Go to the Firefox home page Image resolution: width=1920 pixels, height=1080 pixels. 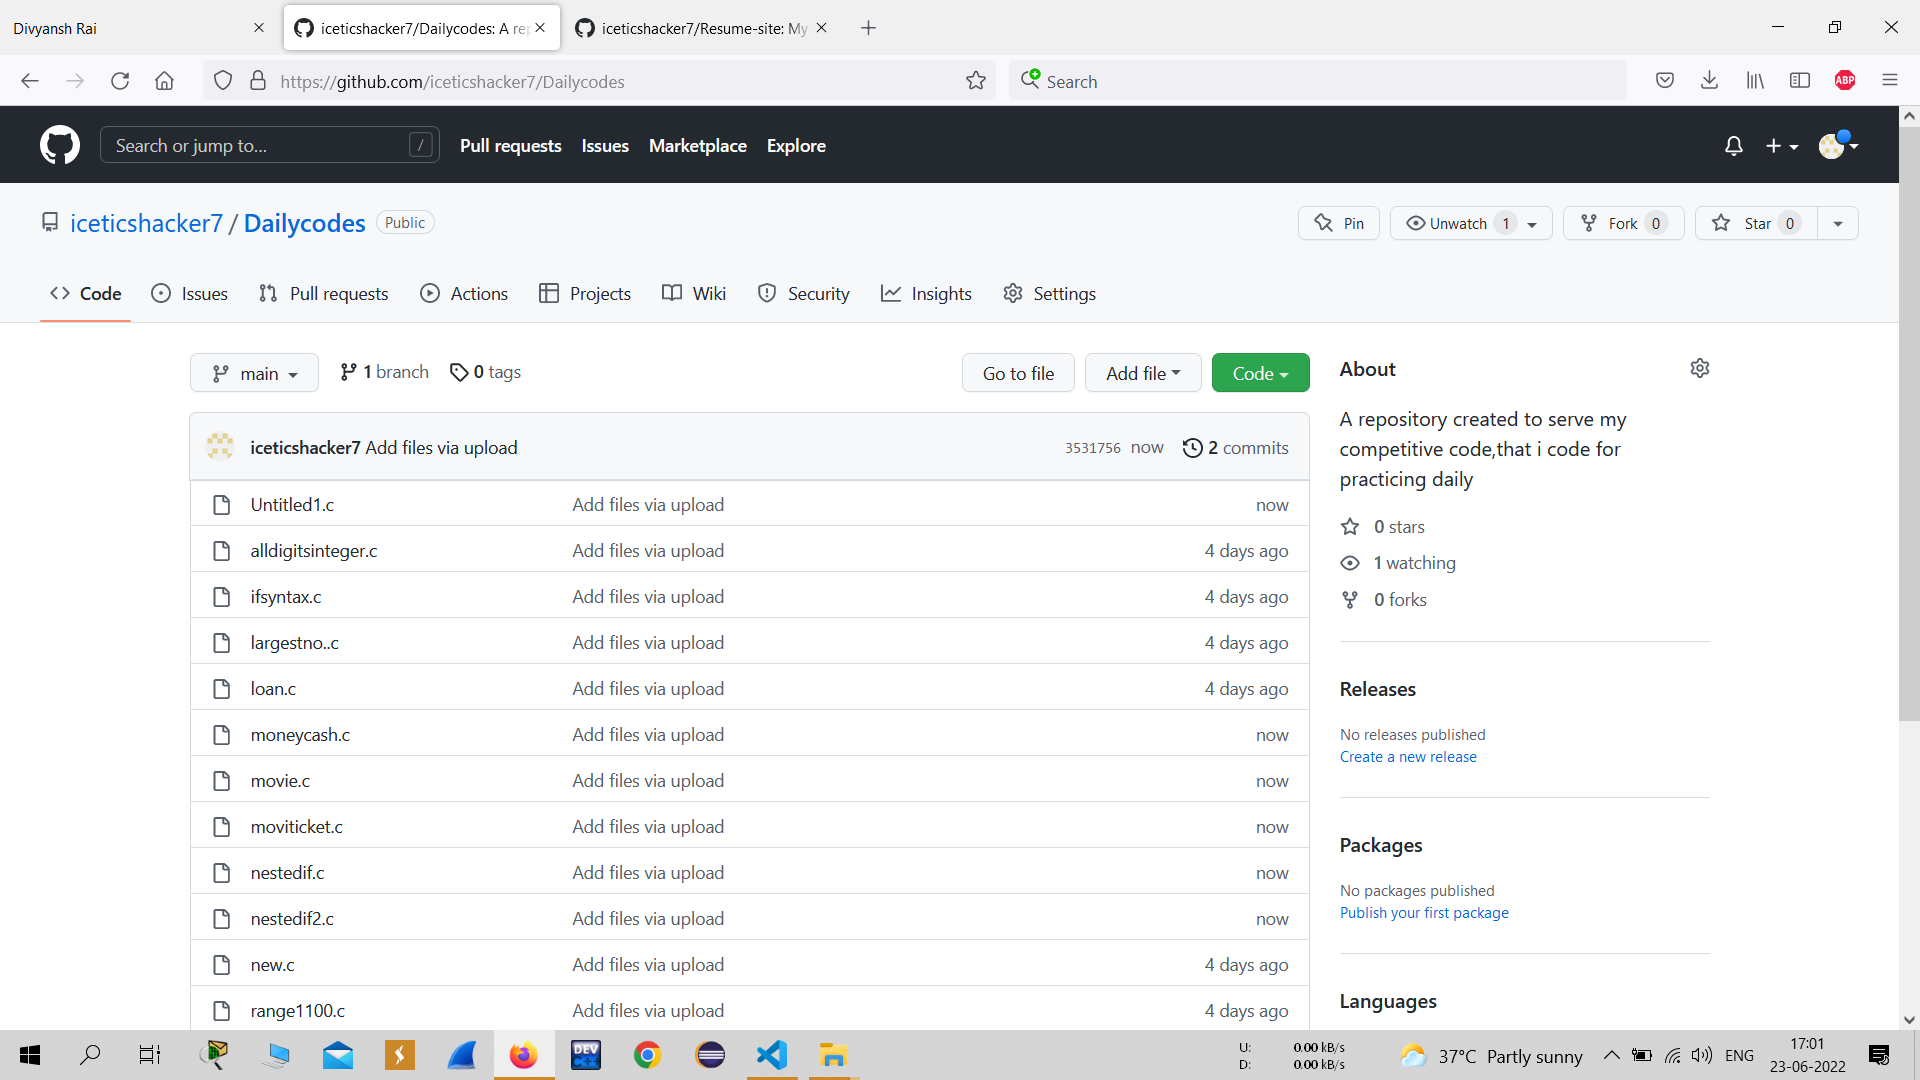click(164, 81)
